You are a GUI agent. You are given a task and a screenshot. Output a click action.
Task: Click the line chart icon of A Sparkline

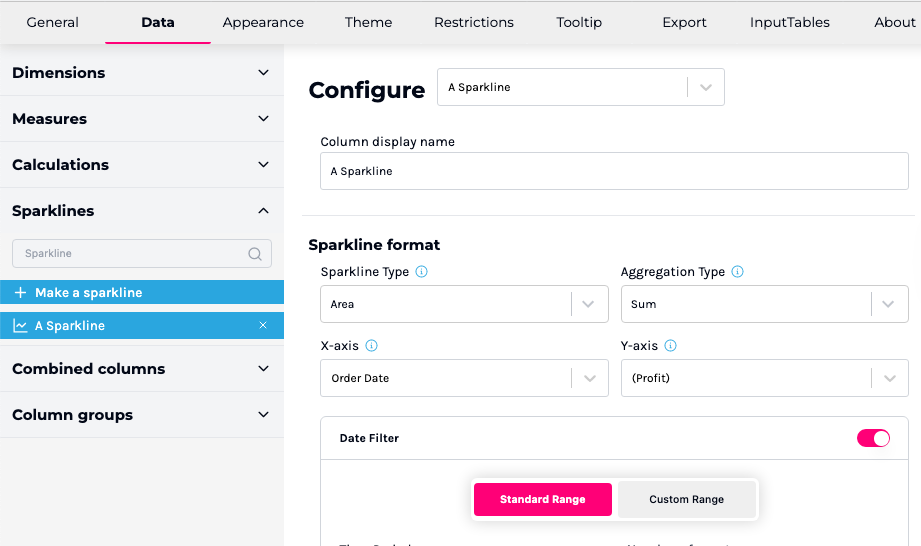click(20, 326)
